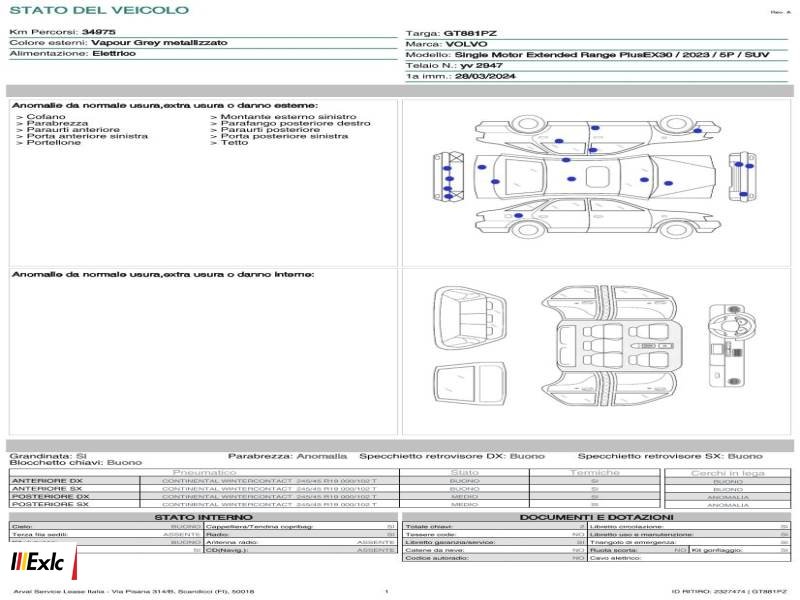Select 'Grandinata: Si' text
Image resolution: width=800 pixels, height=600 pixels.
tap(48, 456)
